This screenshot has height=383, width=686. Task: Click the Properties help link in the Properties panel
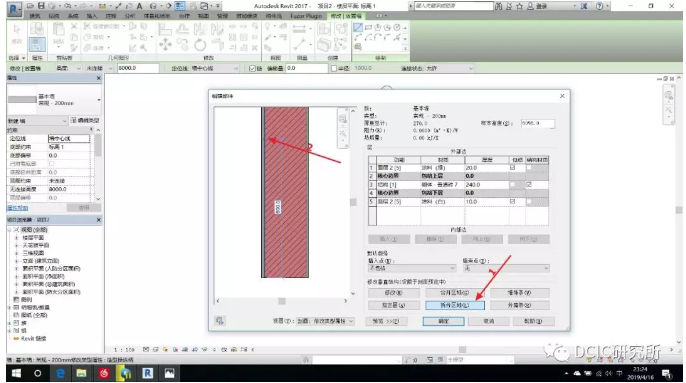(18, 207)
